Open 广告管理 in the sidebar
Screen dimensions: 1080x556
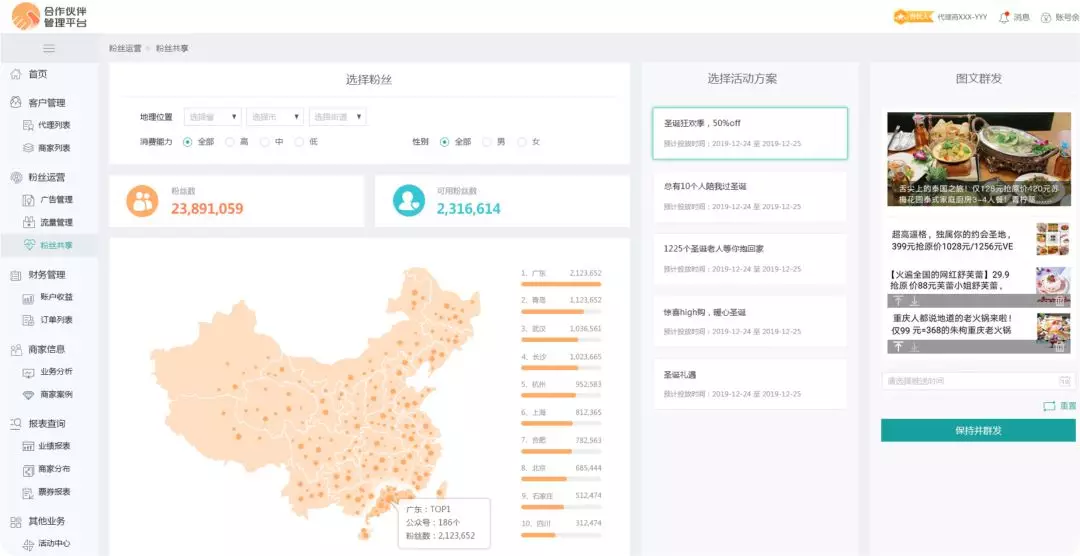[48, 200]
